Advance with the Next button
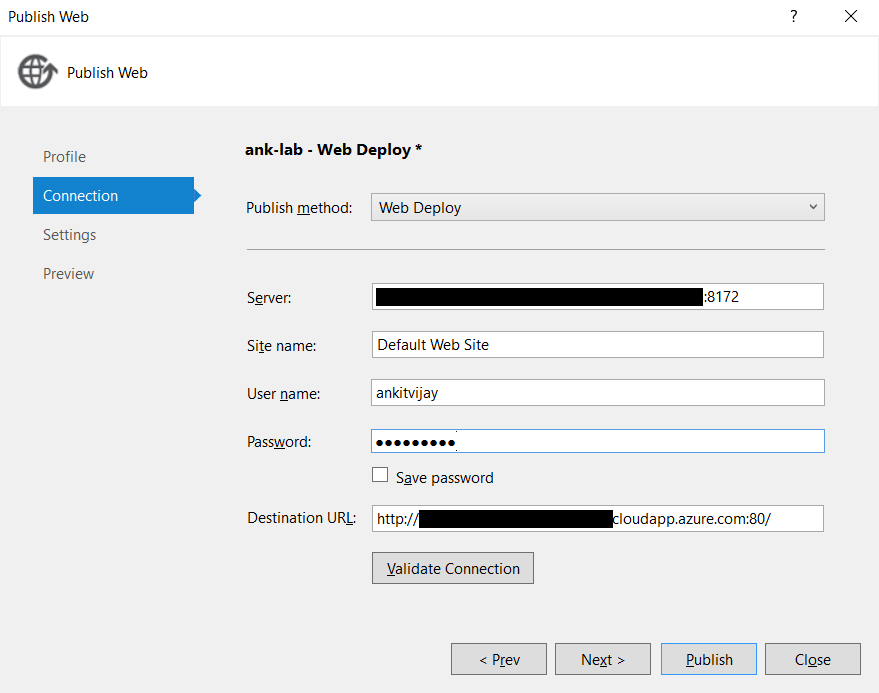Screen dimensions: 879x693 [603, 659]
